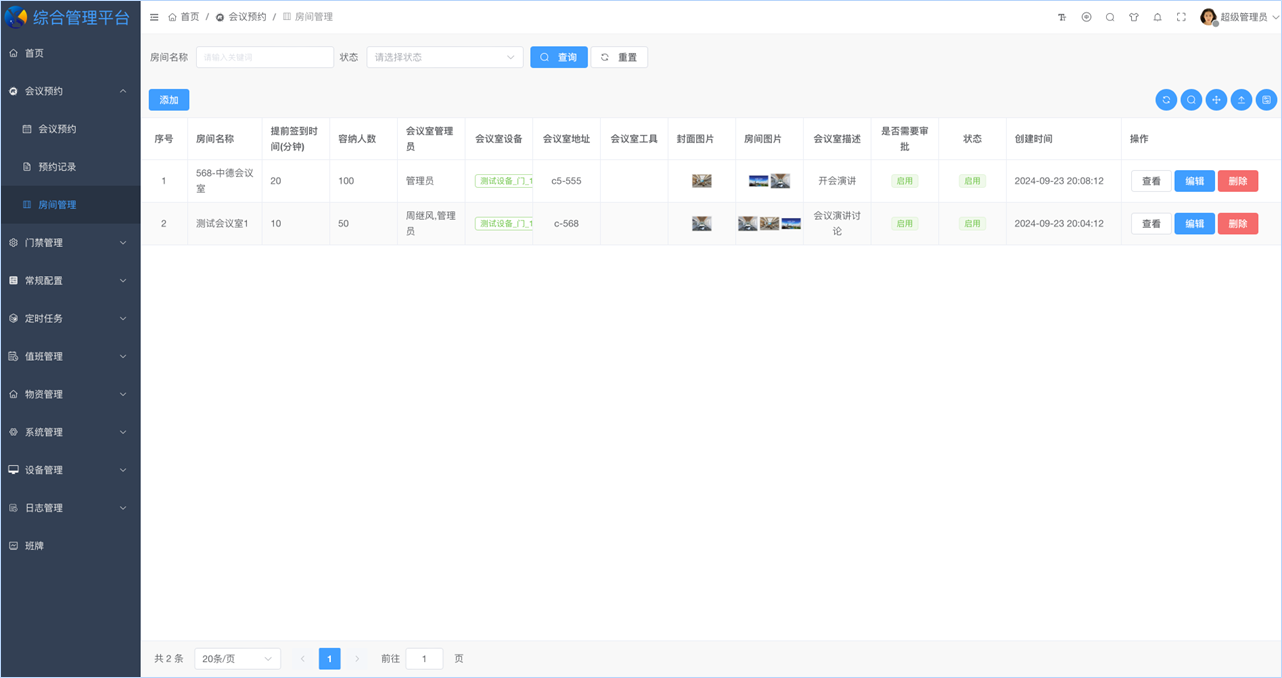Viewport: 1282px width, 678px height.
Task: Refresh the room list table
Action: tap(1166, 99)
